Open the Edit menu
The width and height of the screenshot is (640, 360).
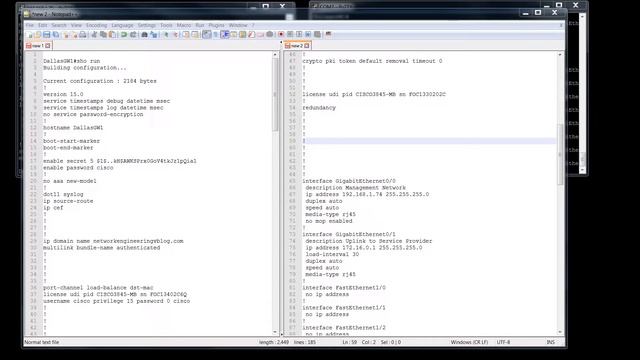click(x=42, y=25)
